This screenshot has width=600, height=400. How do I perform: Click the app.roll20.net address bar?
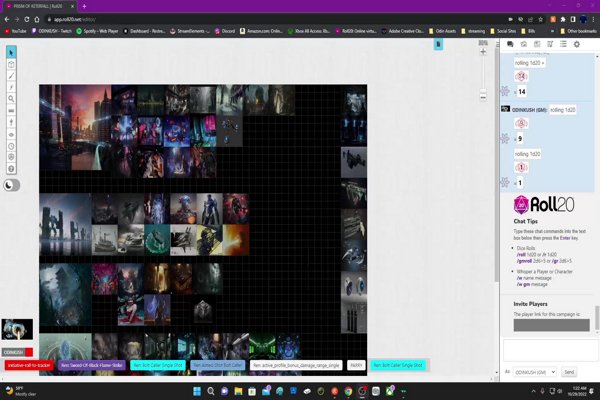[x=276, y=19]
